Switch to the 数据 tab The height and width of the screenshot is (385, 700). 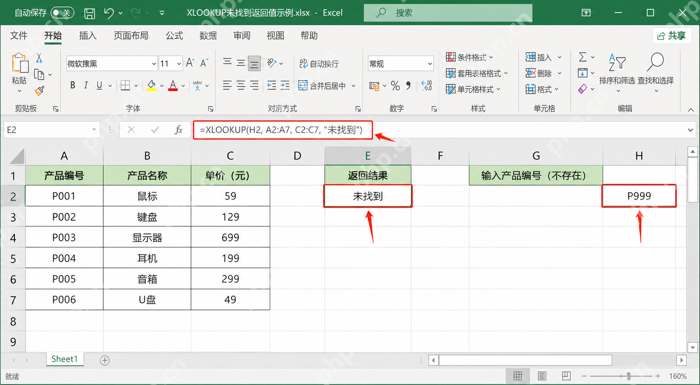click(208, 36)
